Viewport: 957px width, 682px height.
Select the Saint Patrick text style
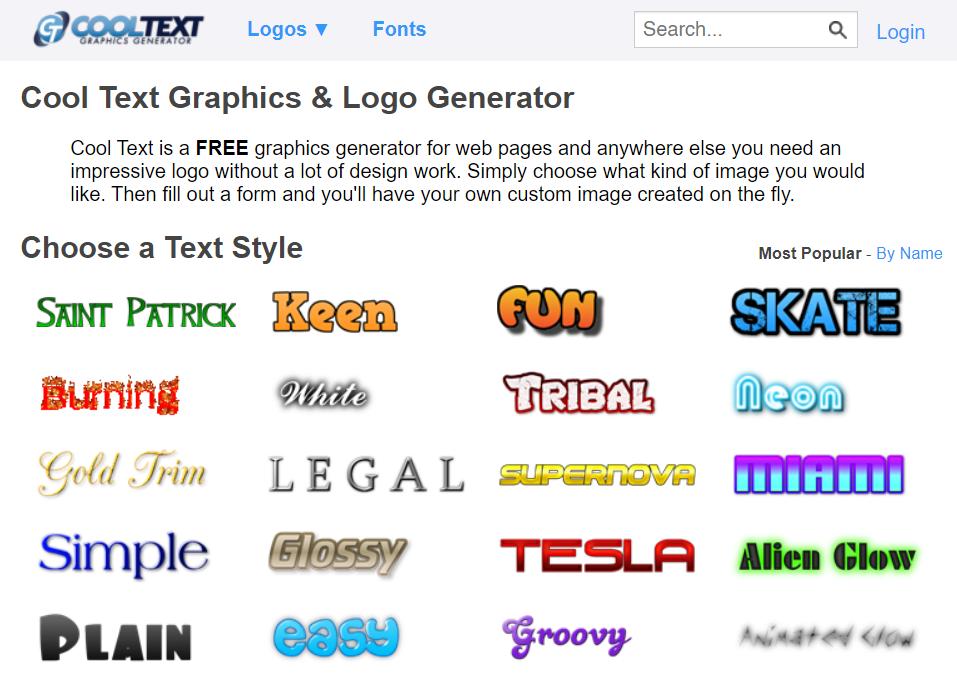[x=135, y=311]
